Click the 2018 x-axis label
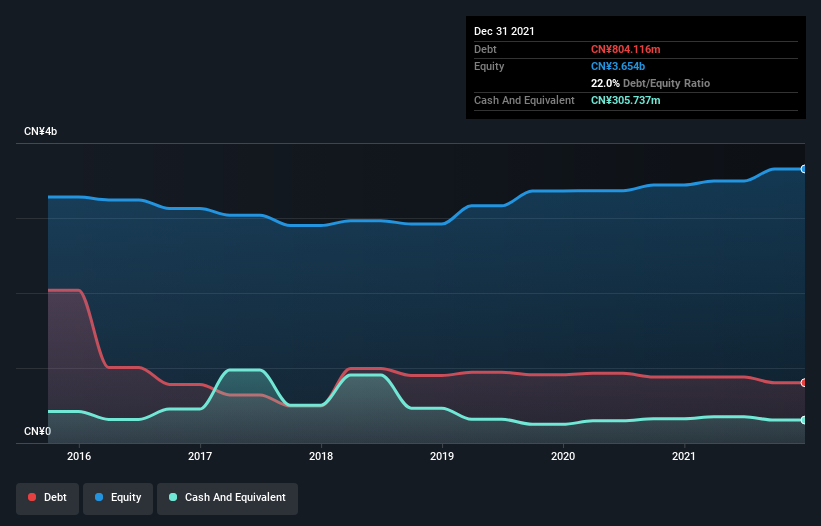The width and height of the screenshot is (821, 526). coord(321,456)
